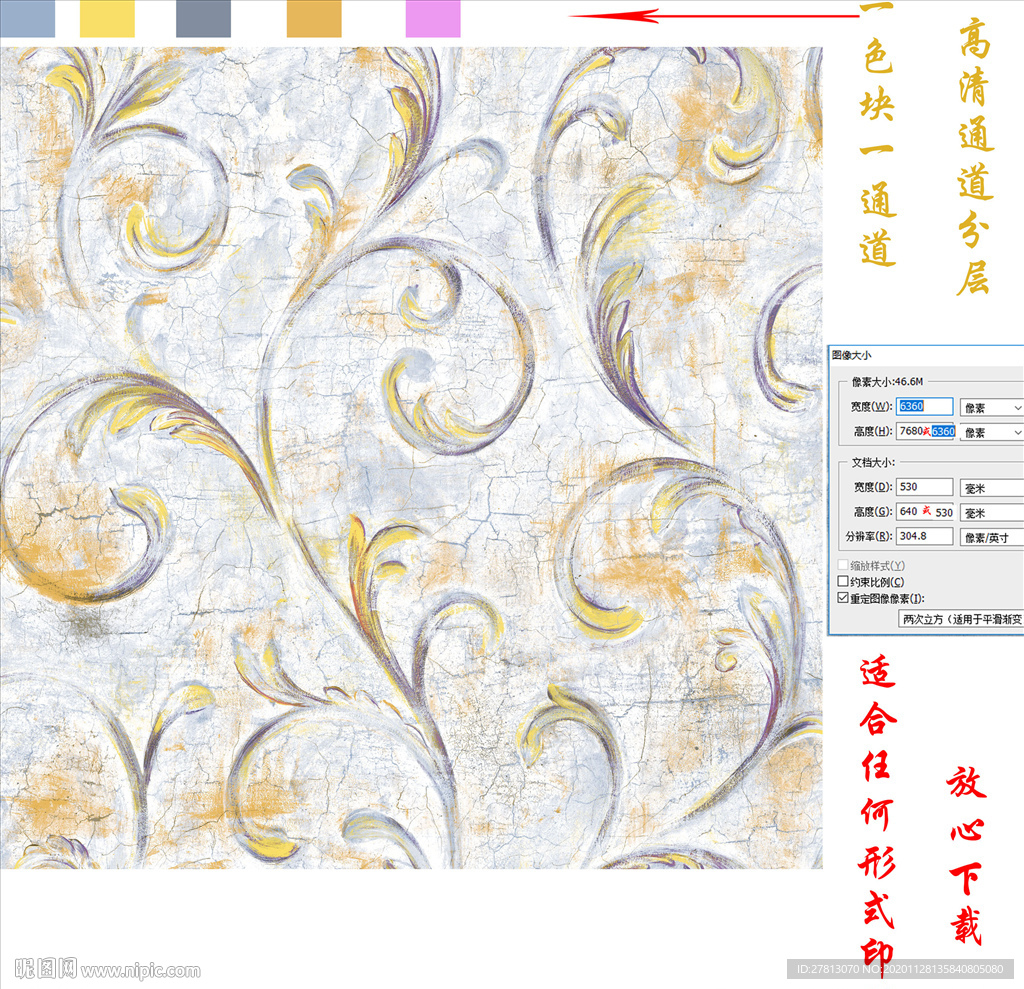Open the 像素/英寸 resolution unit dropdown
The image size is (1024, 989).
991,538
